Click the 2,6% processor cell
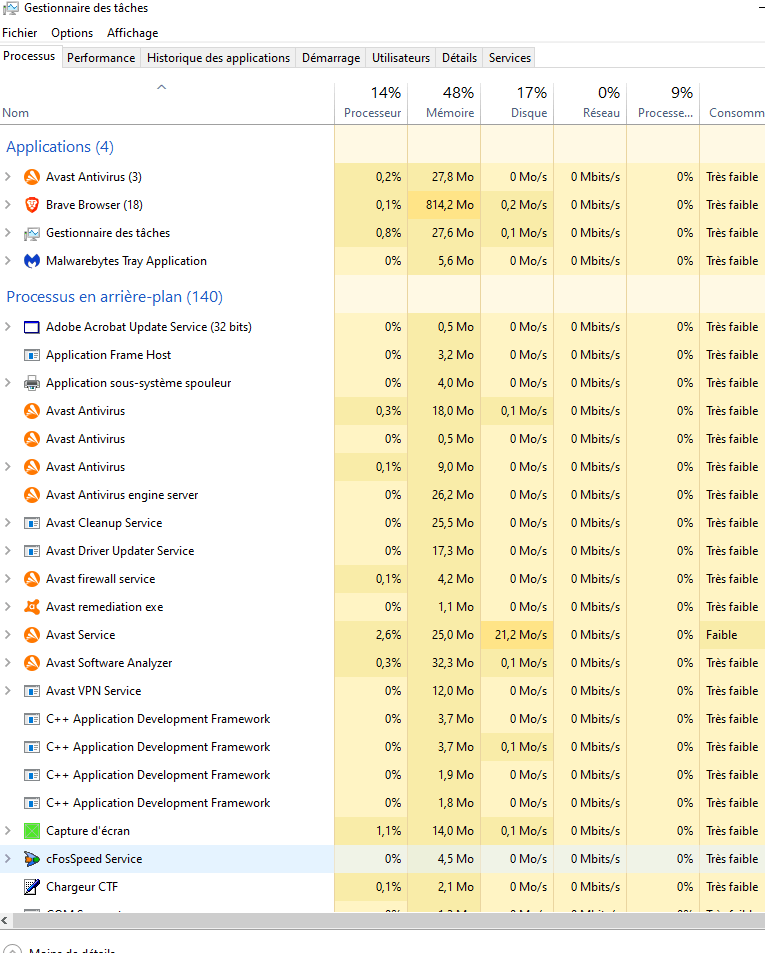765x953 pixels. [x=371, y=635]
